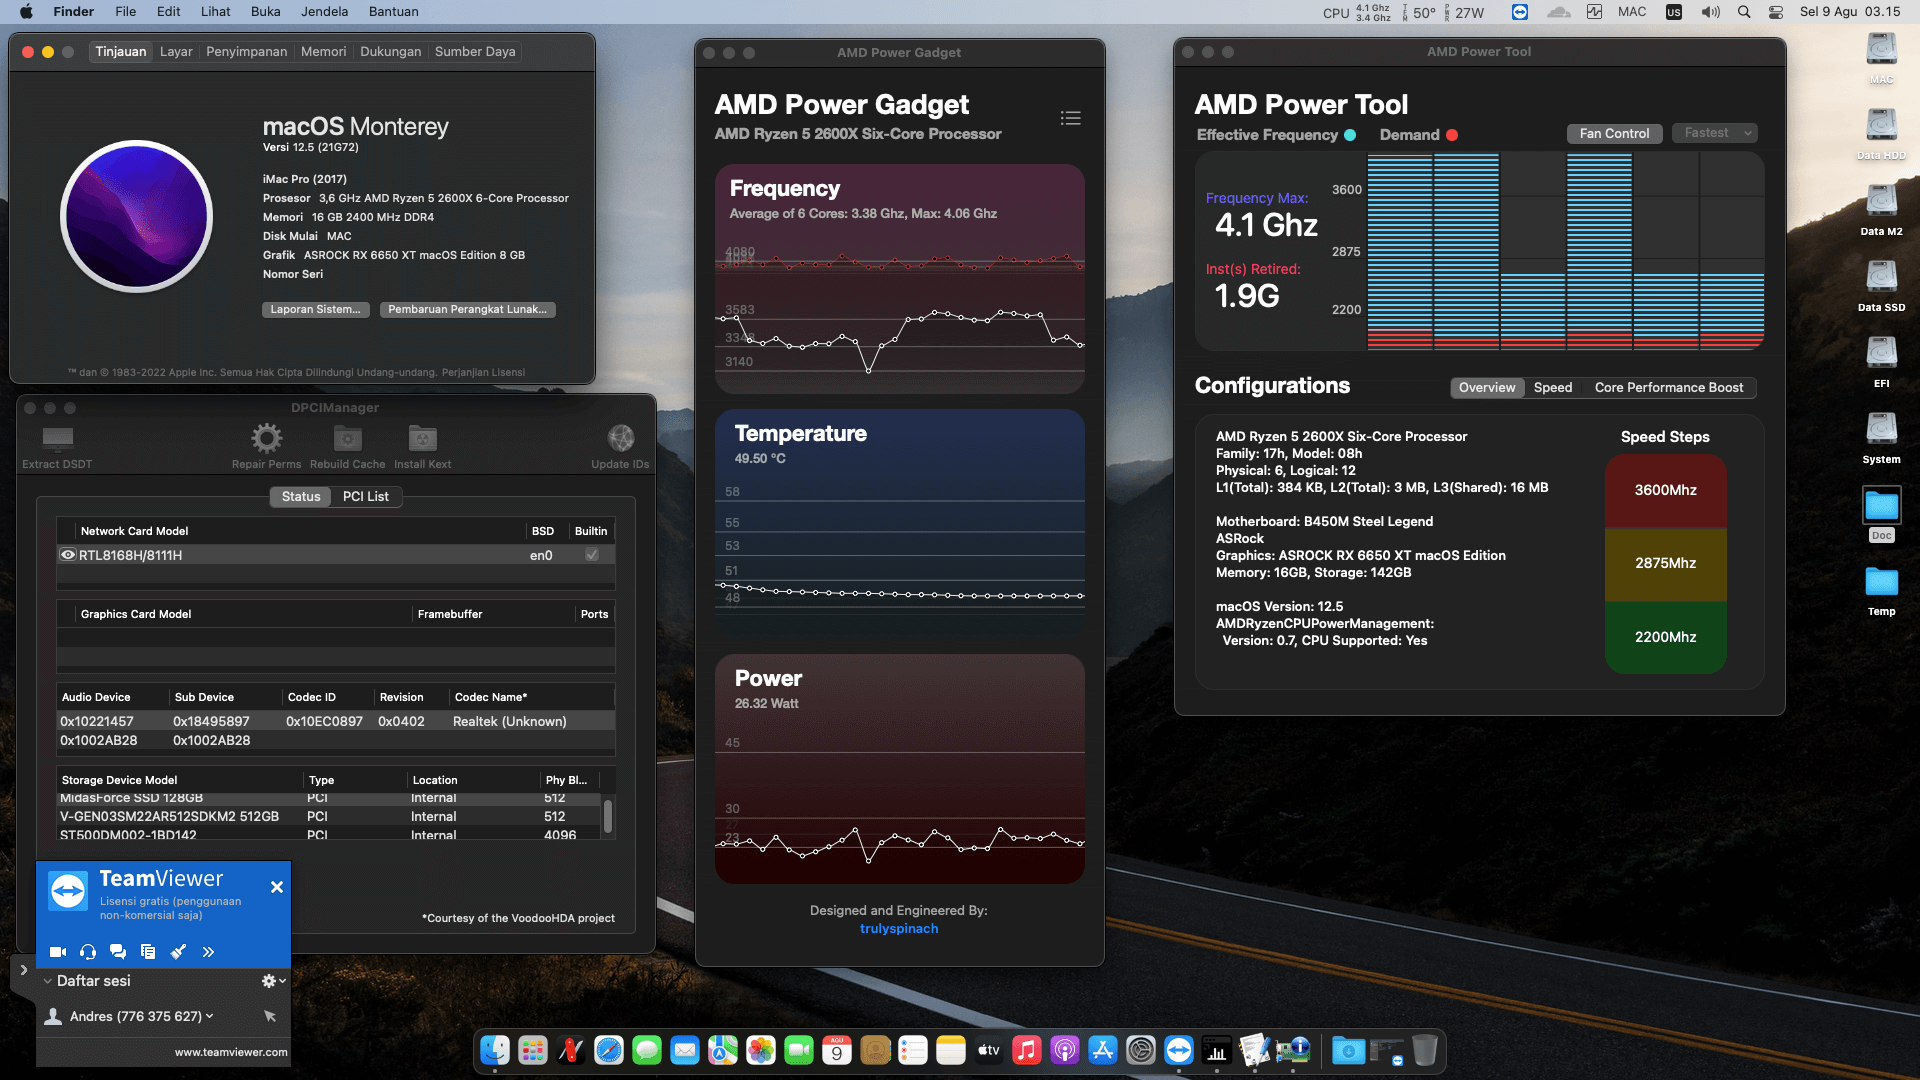Open the Core Performance Boost tab

(x=1668, y=388)
